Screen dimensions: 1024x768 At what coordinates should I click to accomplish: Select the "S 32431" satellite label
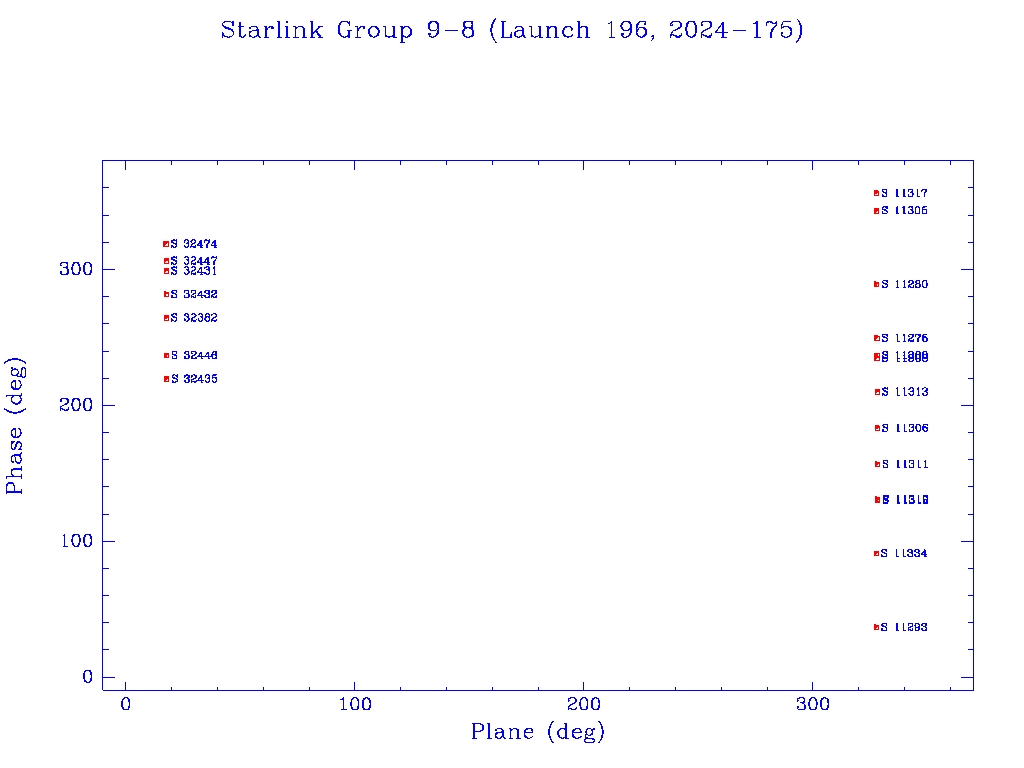click(194, 271)
